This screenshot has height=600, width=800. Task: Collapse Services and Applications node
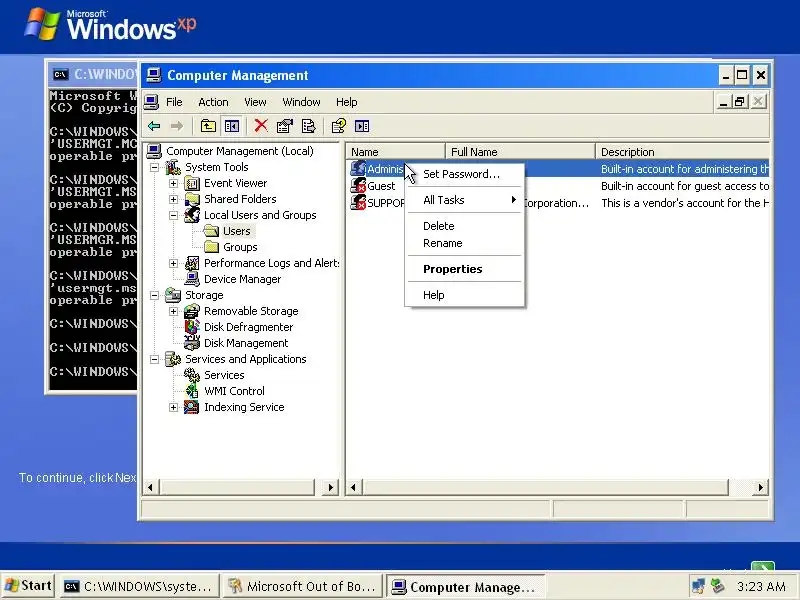pyautogui.click(x=154, y=359)
